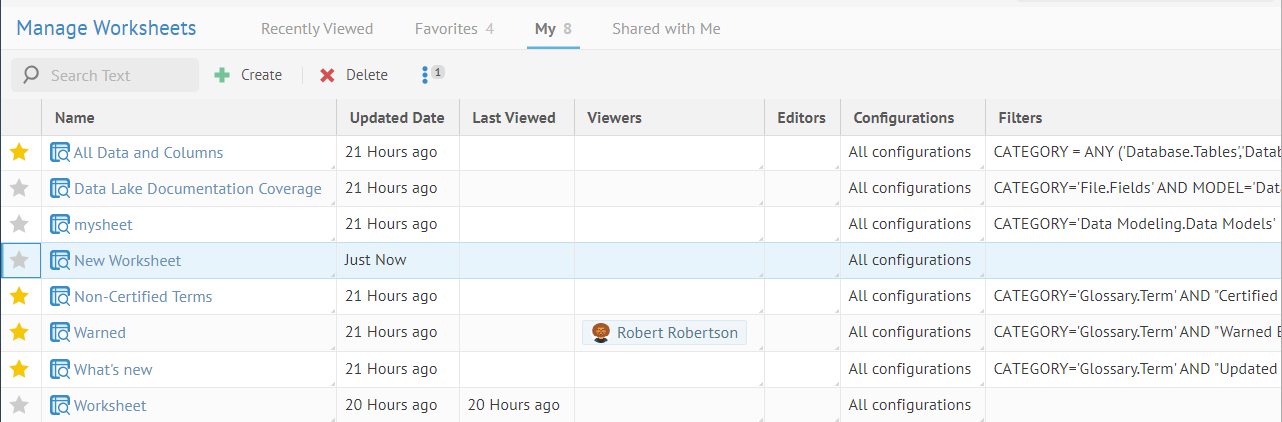Open the Shared with Me tab
This screenshot has width=1282, height=422.
(666, 29)
